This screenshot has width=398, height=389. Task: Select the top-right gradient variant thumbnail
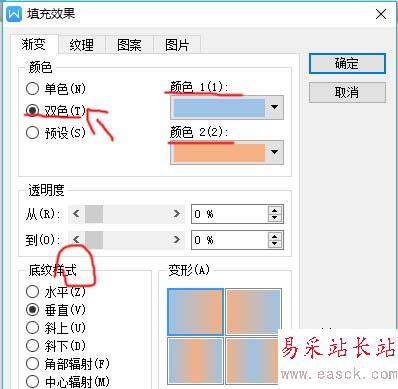click(253, 312)
